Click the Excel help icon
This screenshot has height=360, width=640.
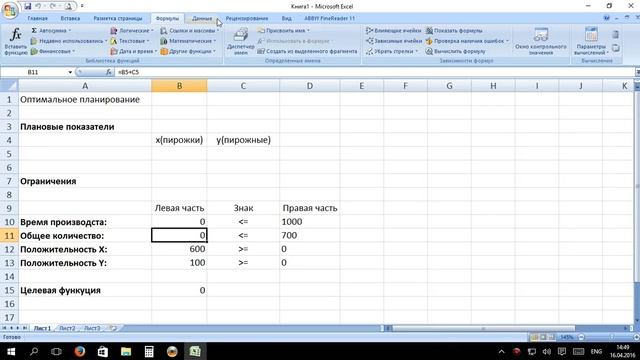pyautogui.click(x=607, y=18)
